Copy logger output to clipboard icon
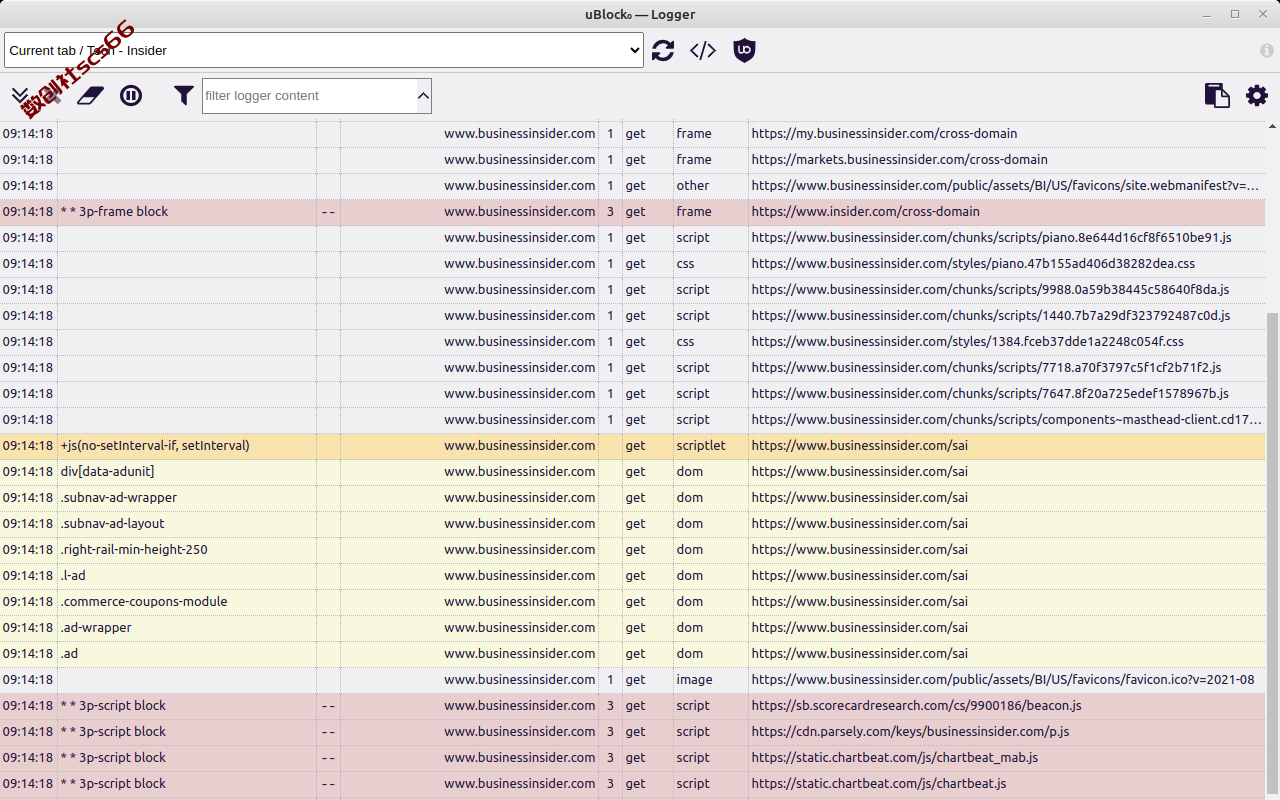 (1217, 96)
